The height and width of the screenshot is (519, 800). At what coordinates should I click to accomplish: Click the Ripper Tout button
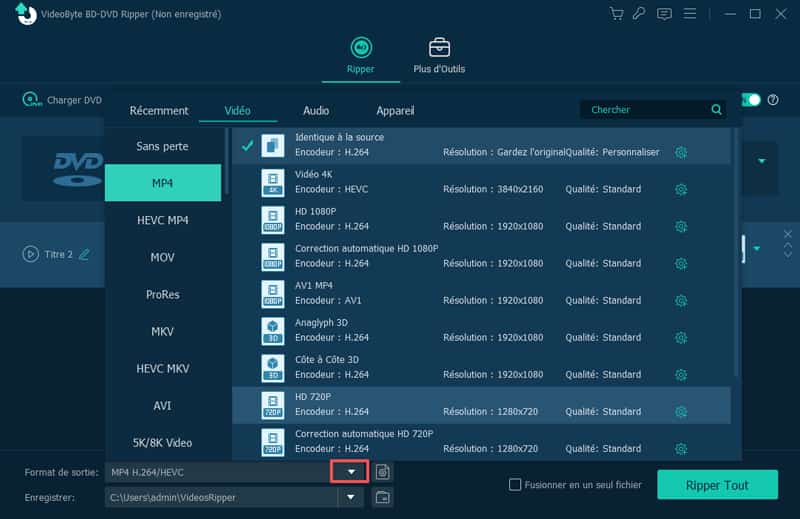tap(717, 485)
